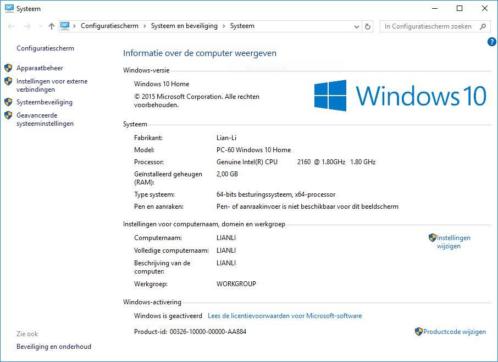Click Instellingen wijzigen link
Image resolution: width=498 pixels, height=362 pixels.
tap(453, 242)
